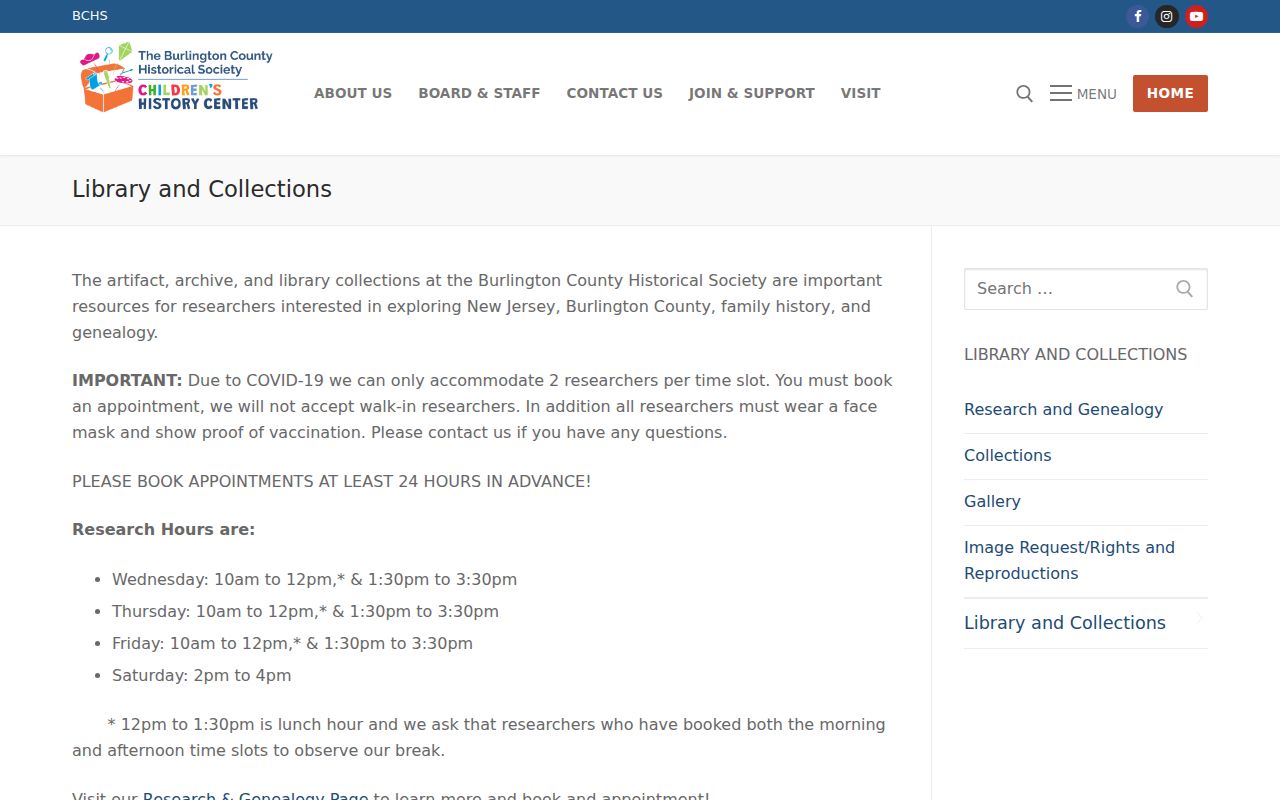The image size is (1280, 800).
Task: Click the LIBRARY AND COLLECTIONS sidebar heading
Action: point(1075,354)
